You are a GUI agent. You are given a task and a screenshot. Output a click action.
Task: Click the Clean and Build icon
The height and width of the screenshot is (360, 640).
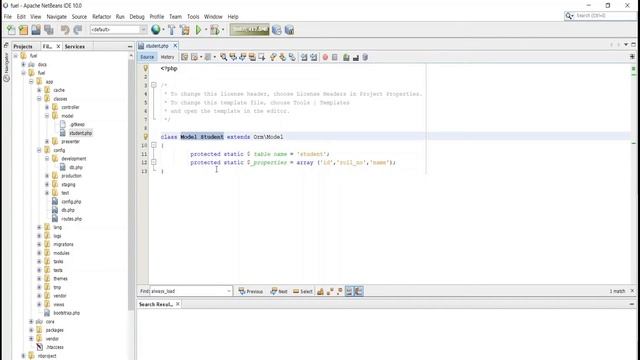point(185,30)
